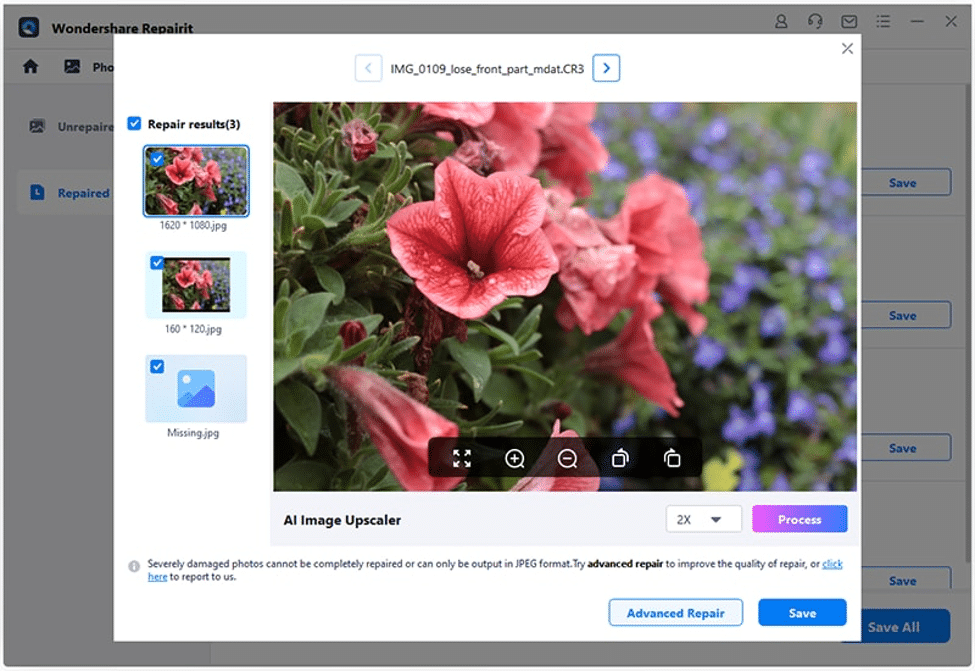Fit the preview image to full screen
The image size is (977, 672).
coord(462,458)
